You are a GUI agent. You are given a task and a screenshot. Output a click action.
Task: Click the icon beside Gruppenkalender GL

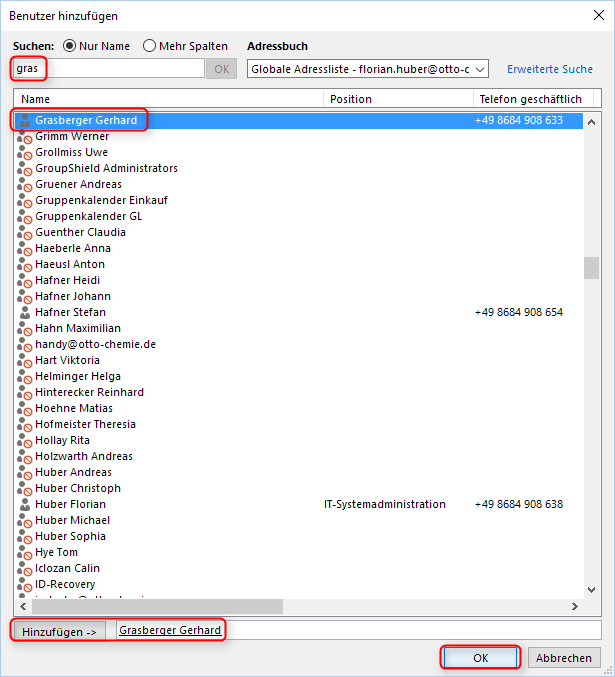click(x=25, y=217)
